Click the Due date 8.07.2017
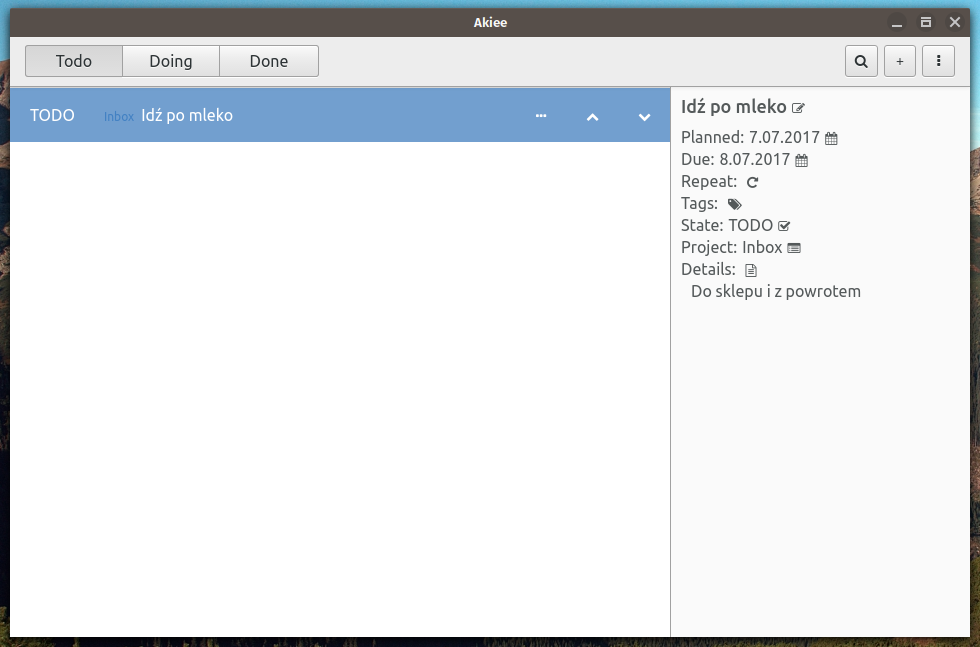Image resolution: width=980 pixels, height=647 pixels. [x=754, y=159]
